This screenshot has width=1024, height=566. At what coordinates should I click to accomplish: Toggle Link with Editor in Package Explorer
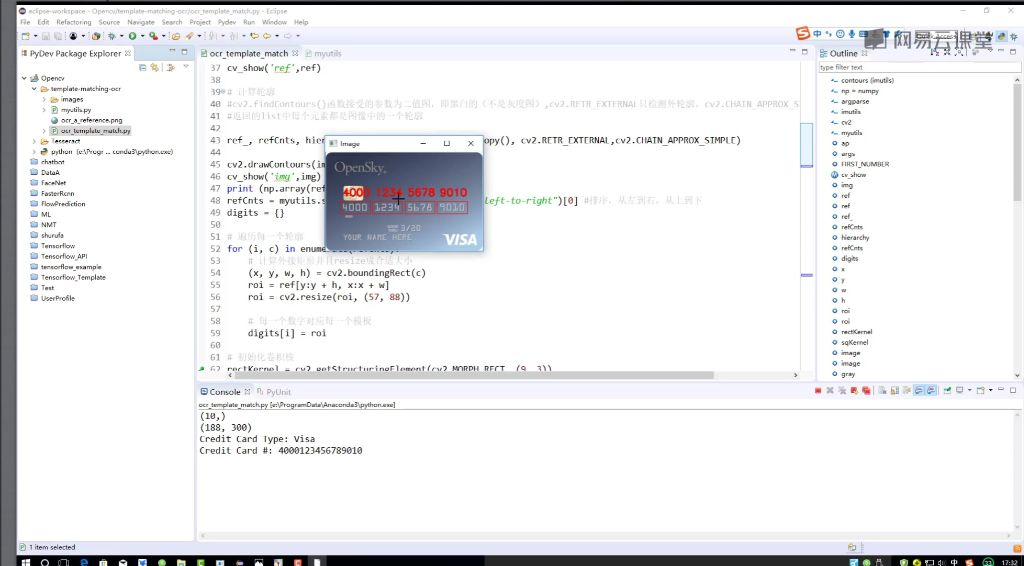(x=155, y=67)
